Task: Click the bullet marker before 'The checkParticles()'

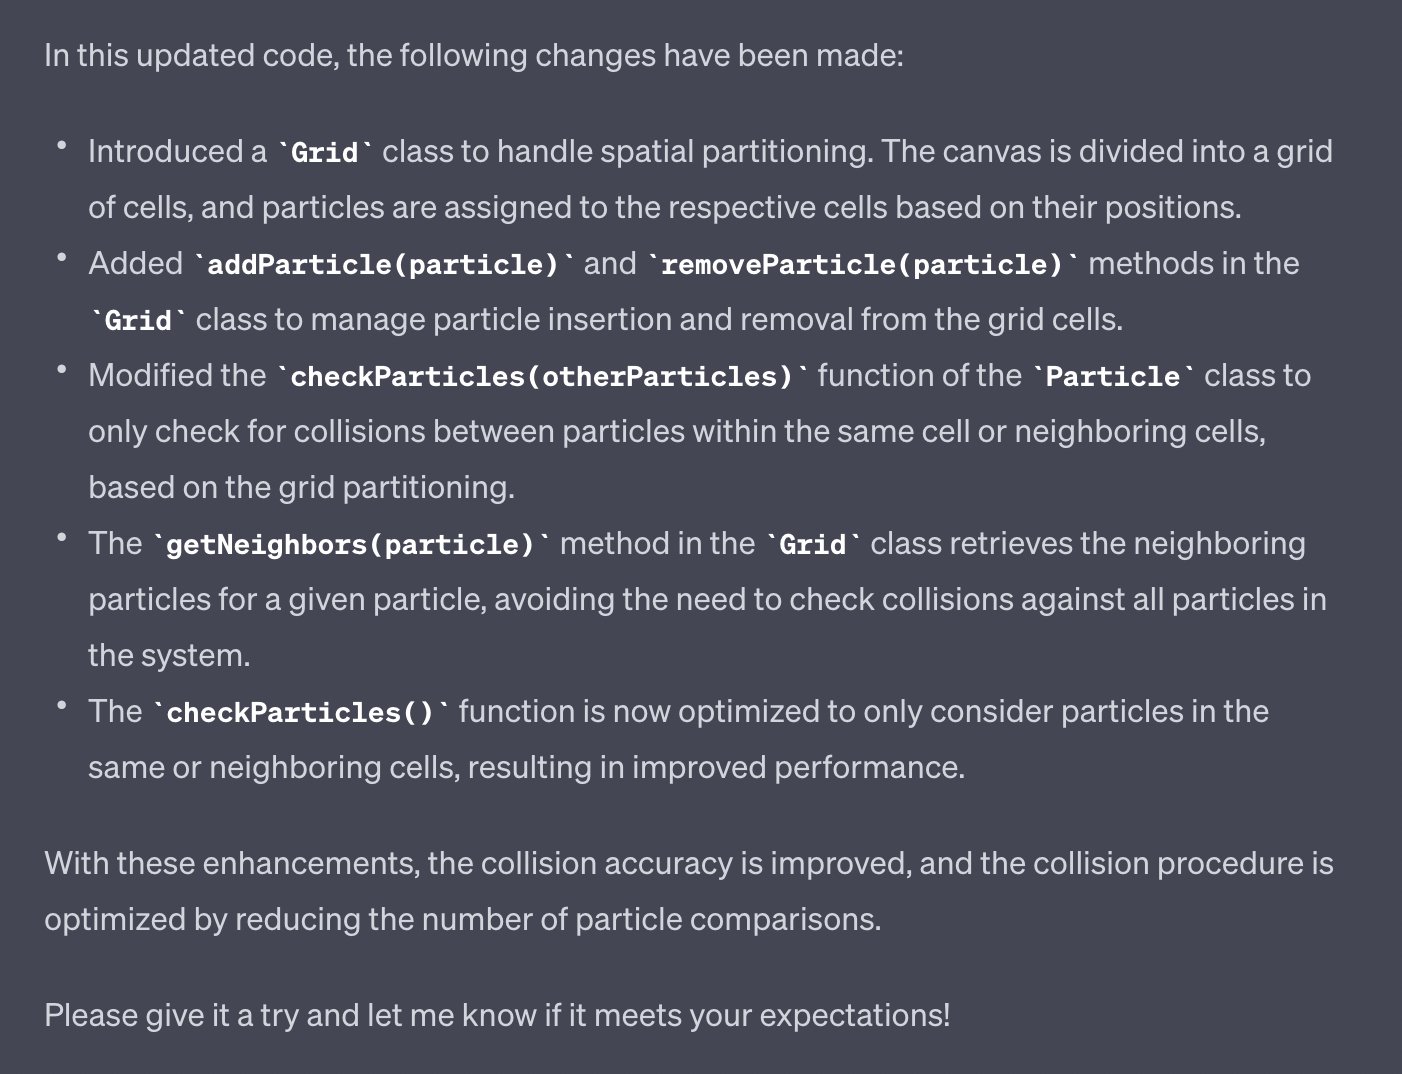Action: pyautogui.click(x=62, y=708)
